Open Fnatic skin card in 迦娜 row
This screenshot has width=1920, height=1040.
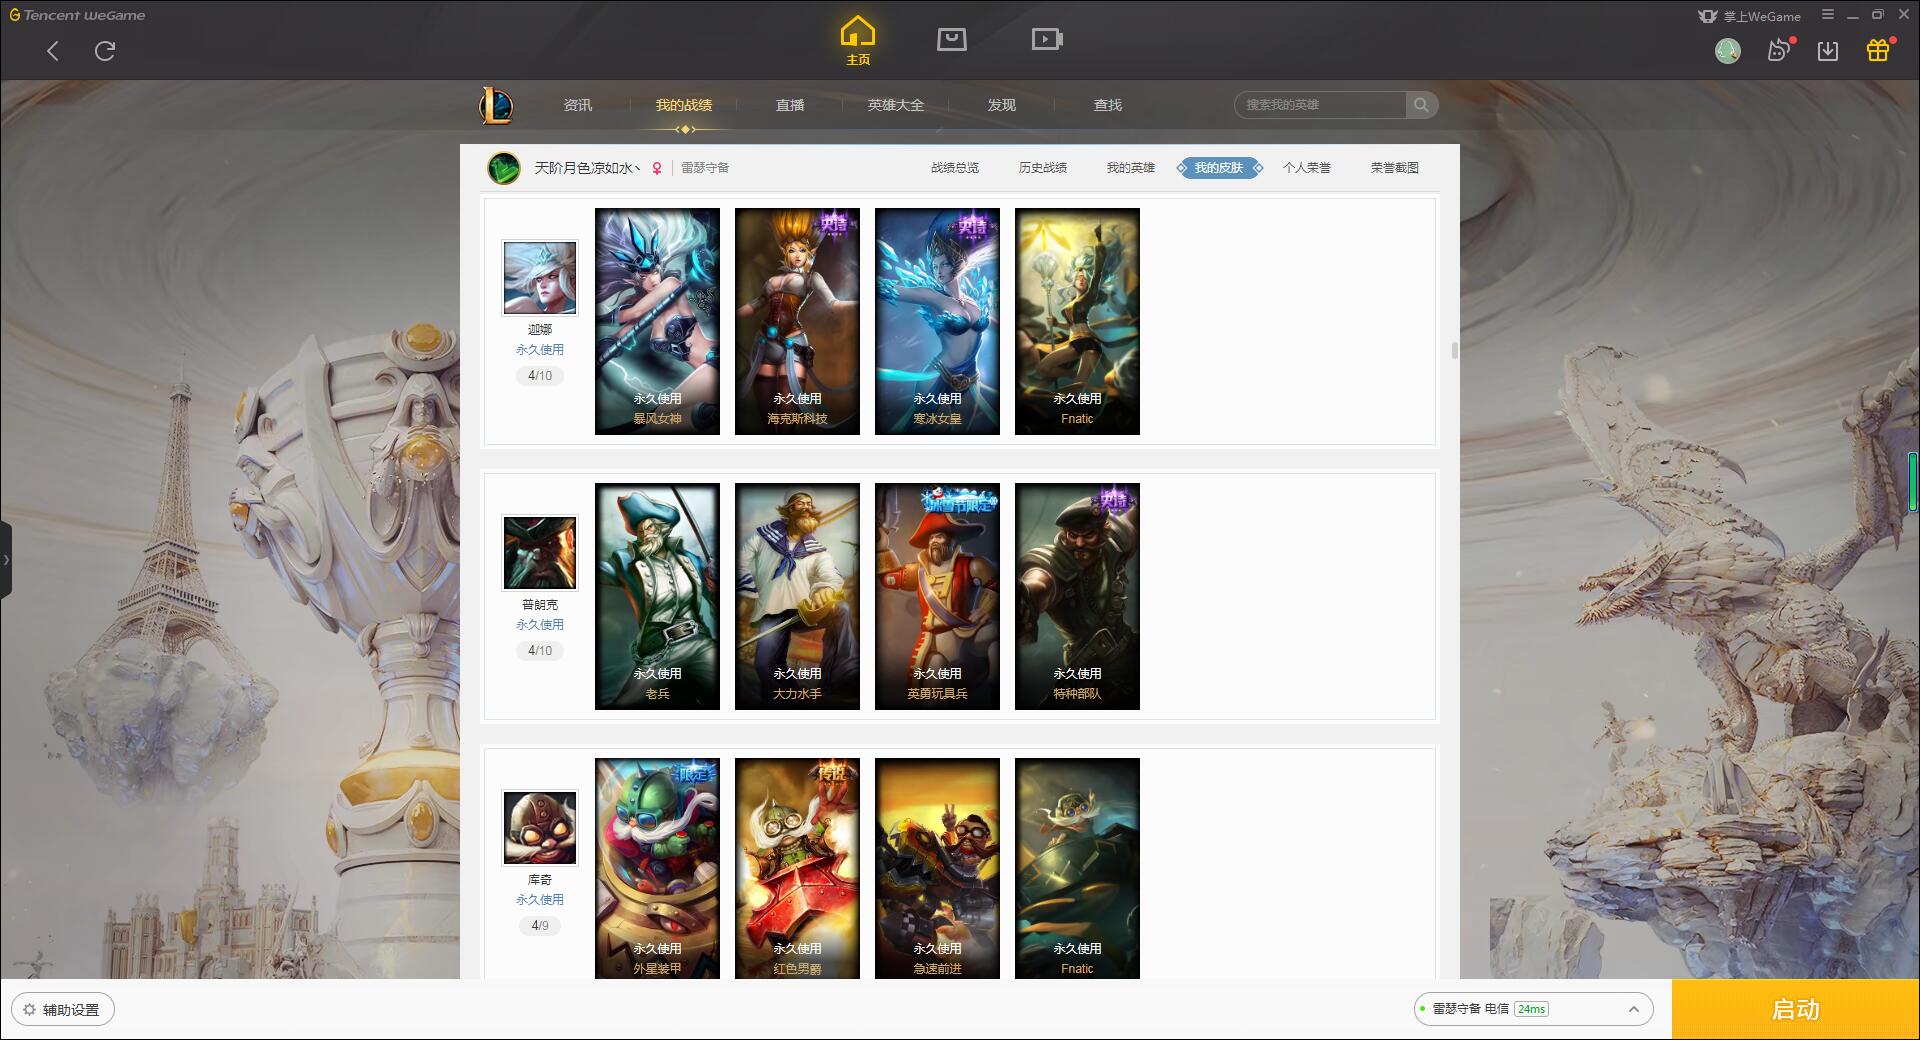[1077, 321]
